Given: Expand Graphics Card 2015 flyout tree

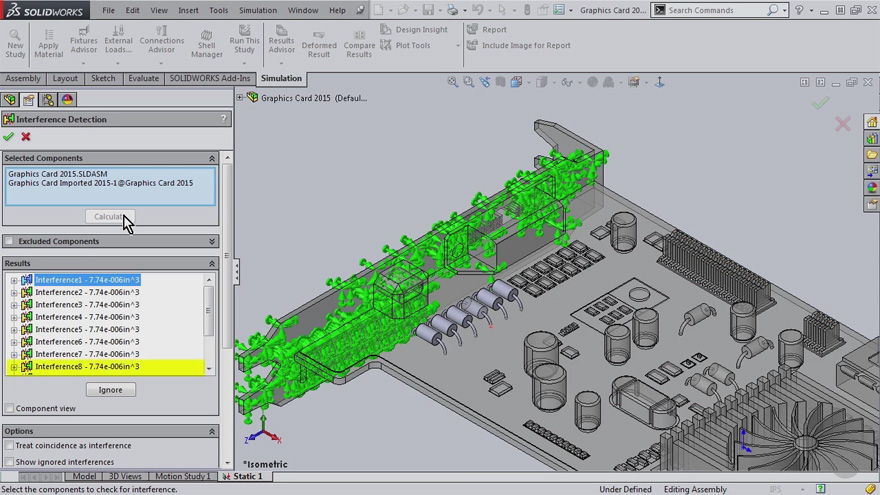Looking at the screenshot, I should (x=240, y=98).
